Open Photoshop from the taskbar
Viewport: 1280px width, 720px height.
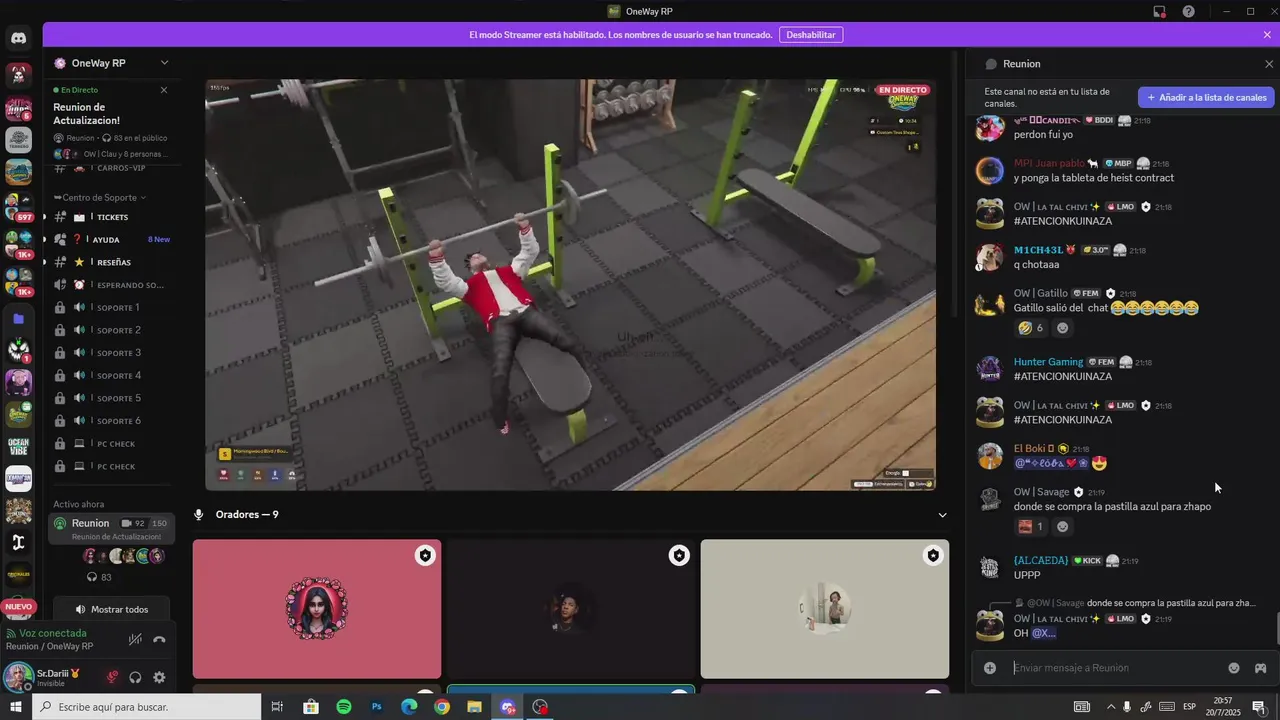pos(377,707)
